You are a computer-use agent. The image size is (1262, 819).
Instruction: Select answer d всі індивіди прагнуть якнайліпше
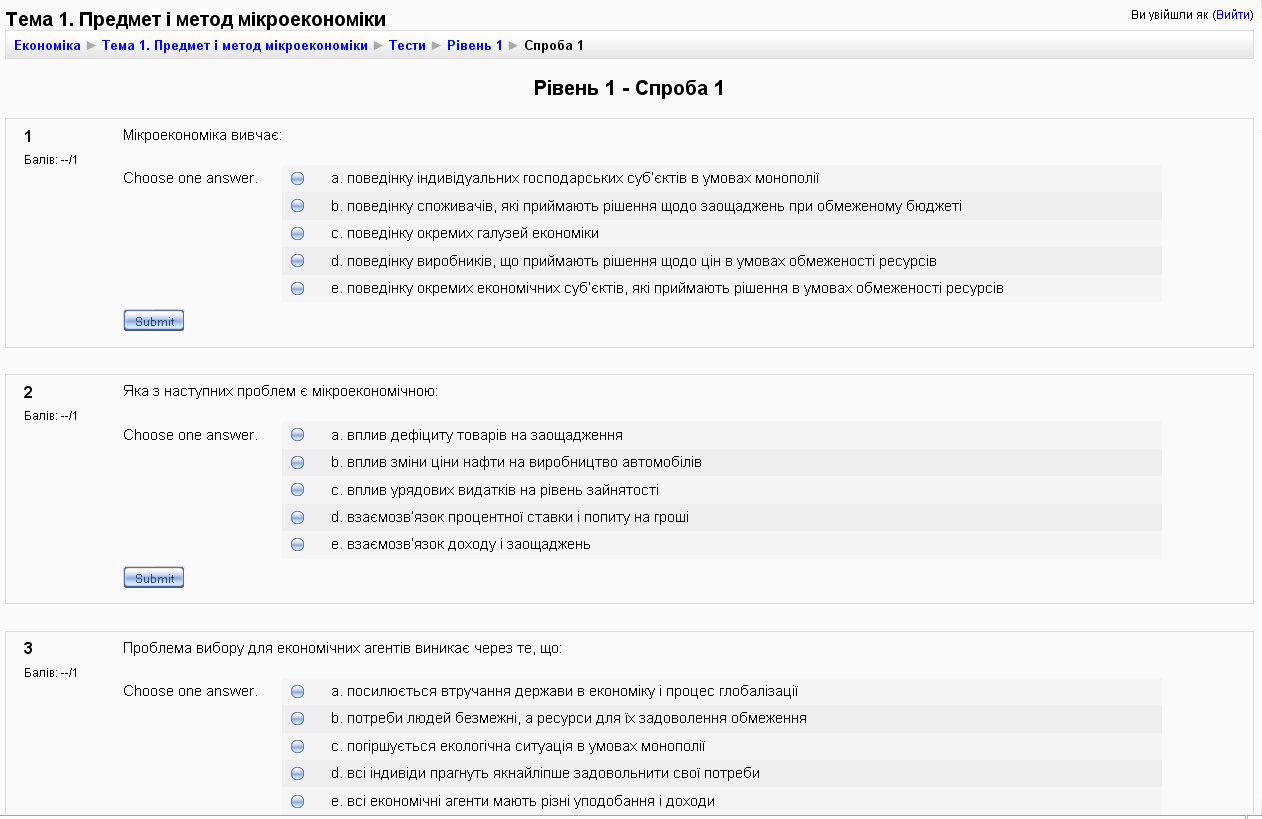pos(297,774)
